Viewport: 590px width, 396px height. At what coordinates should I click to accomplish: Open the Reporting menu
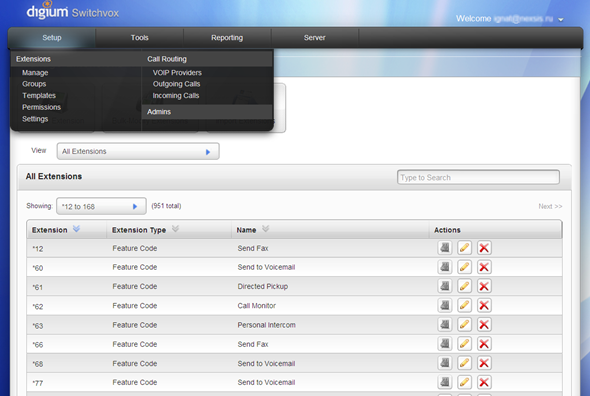(227, 38)
